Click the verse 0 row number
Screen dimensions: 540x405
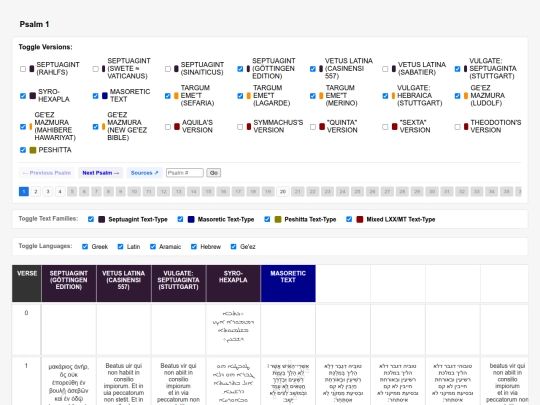click(x=26, y=313)
